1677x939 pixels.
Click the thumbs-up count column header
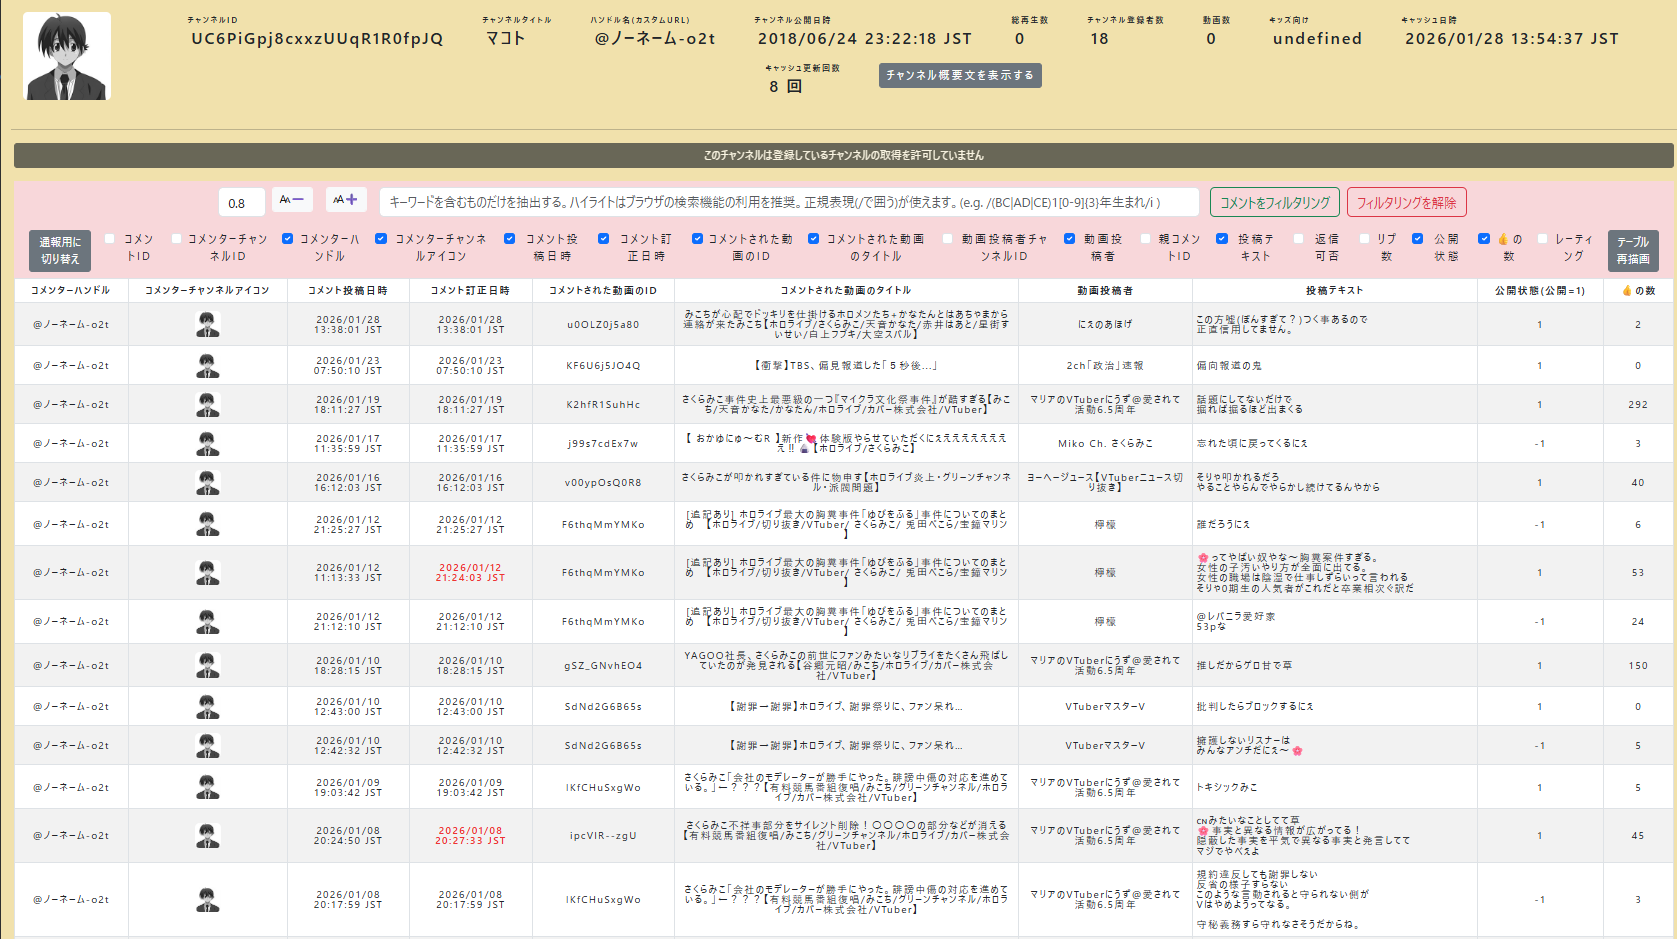point(1638,291)
